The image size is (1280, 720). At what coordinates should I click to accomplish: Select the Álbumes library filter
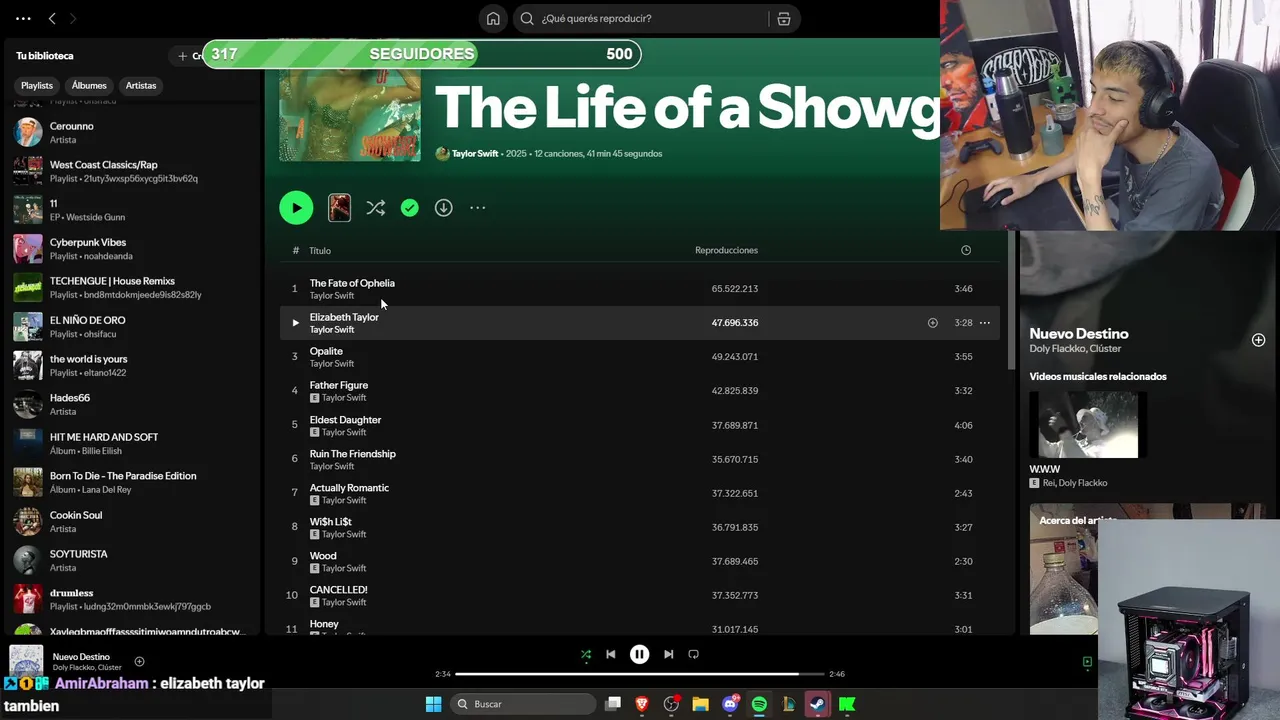click(x=89, y=85)
